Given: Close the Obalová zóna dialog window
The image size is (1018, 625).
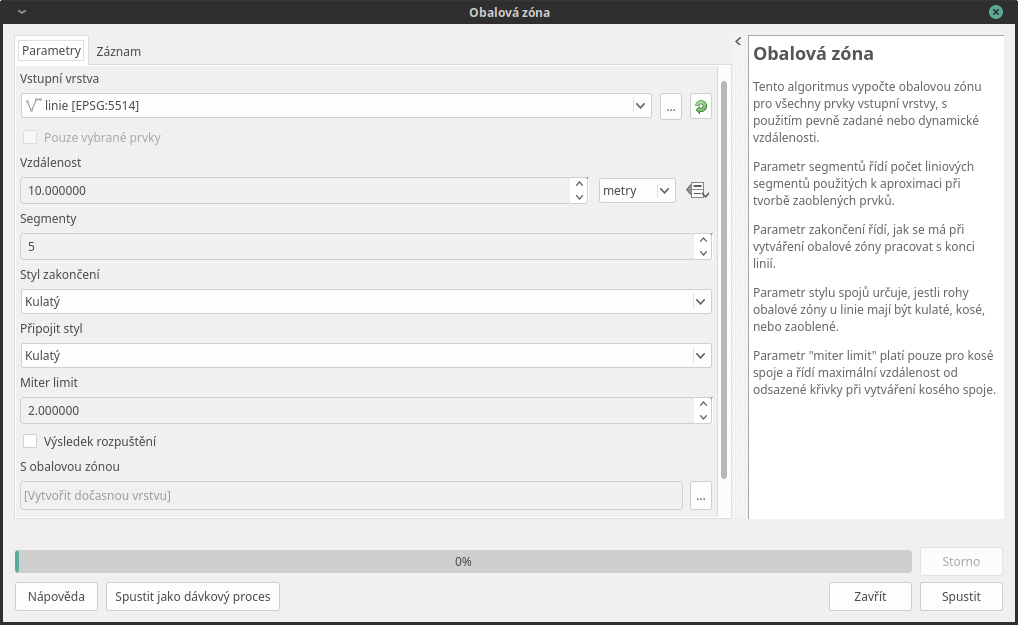Looking at the screenshot, I should [x=995, y=12].
